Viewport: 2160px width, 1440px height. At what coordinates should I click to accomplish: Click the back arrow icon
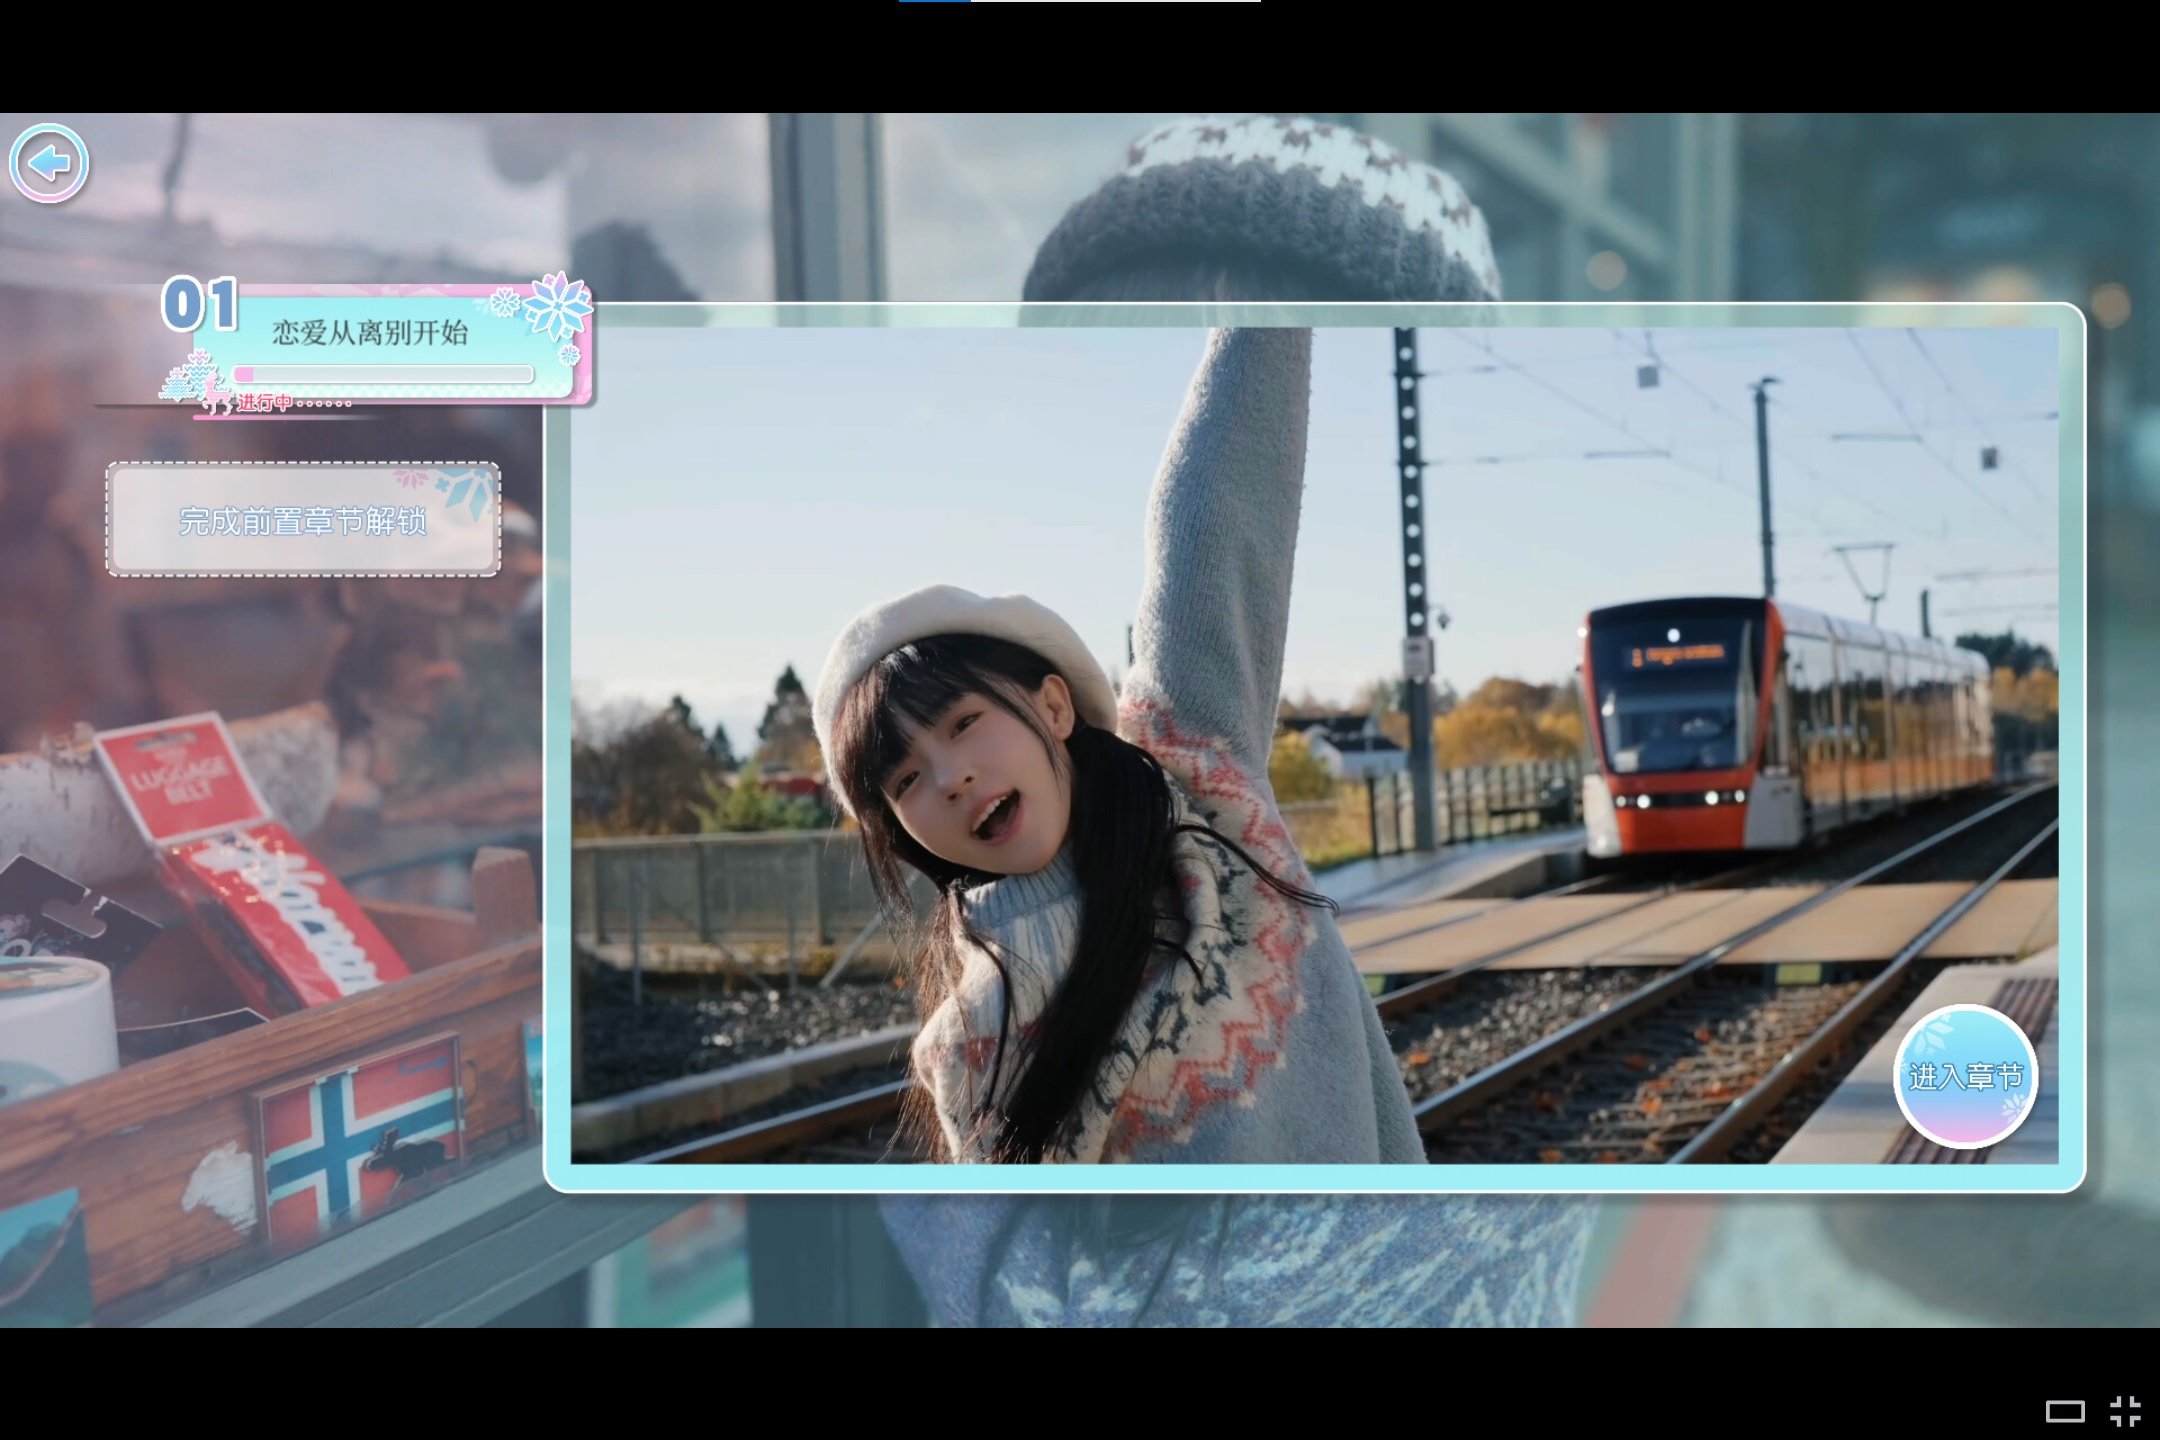(49, 163)
